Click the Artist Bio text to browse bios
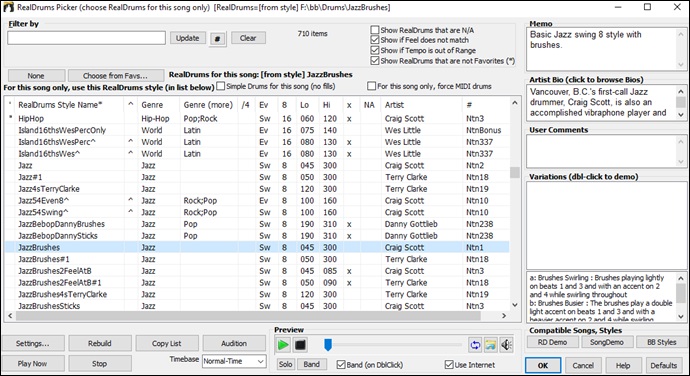 click(602, 103)
